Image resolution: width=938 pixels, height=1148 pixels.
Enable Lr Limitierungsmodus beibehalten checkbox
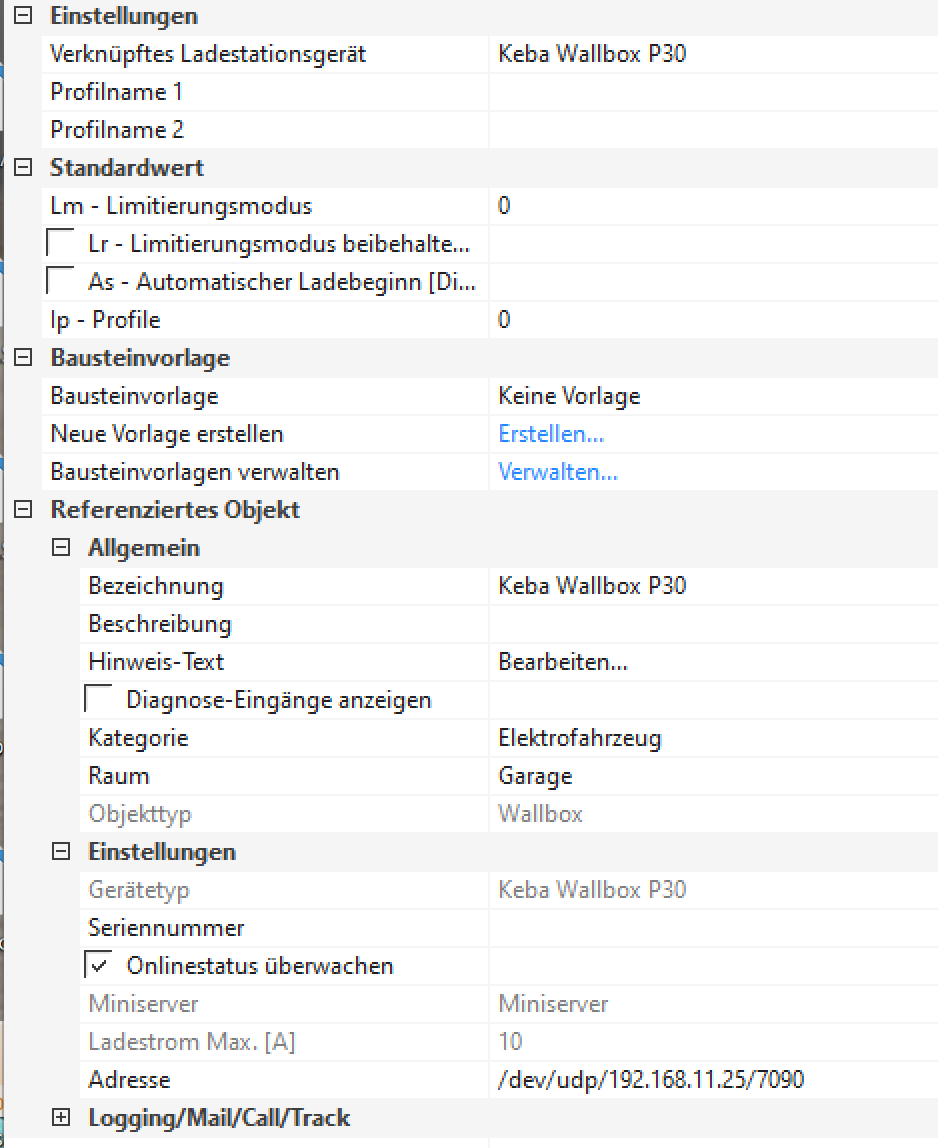pos(62,244)
